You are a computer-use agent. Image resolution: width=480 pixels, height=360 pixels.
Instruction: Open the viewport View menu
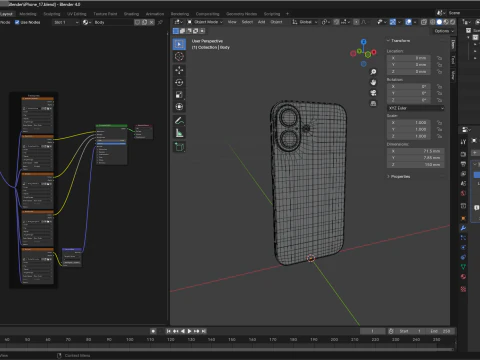coord(232,22)
